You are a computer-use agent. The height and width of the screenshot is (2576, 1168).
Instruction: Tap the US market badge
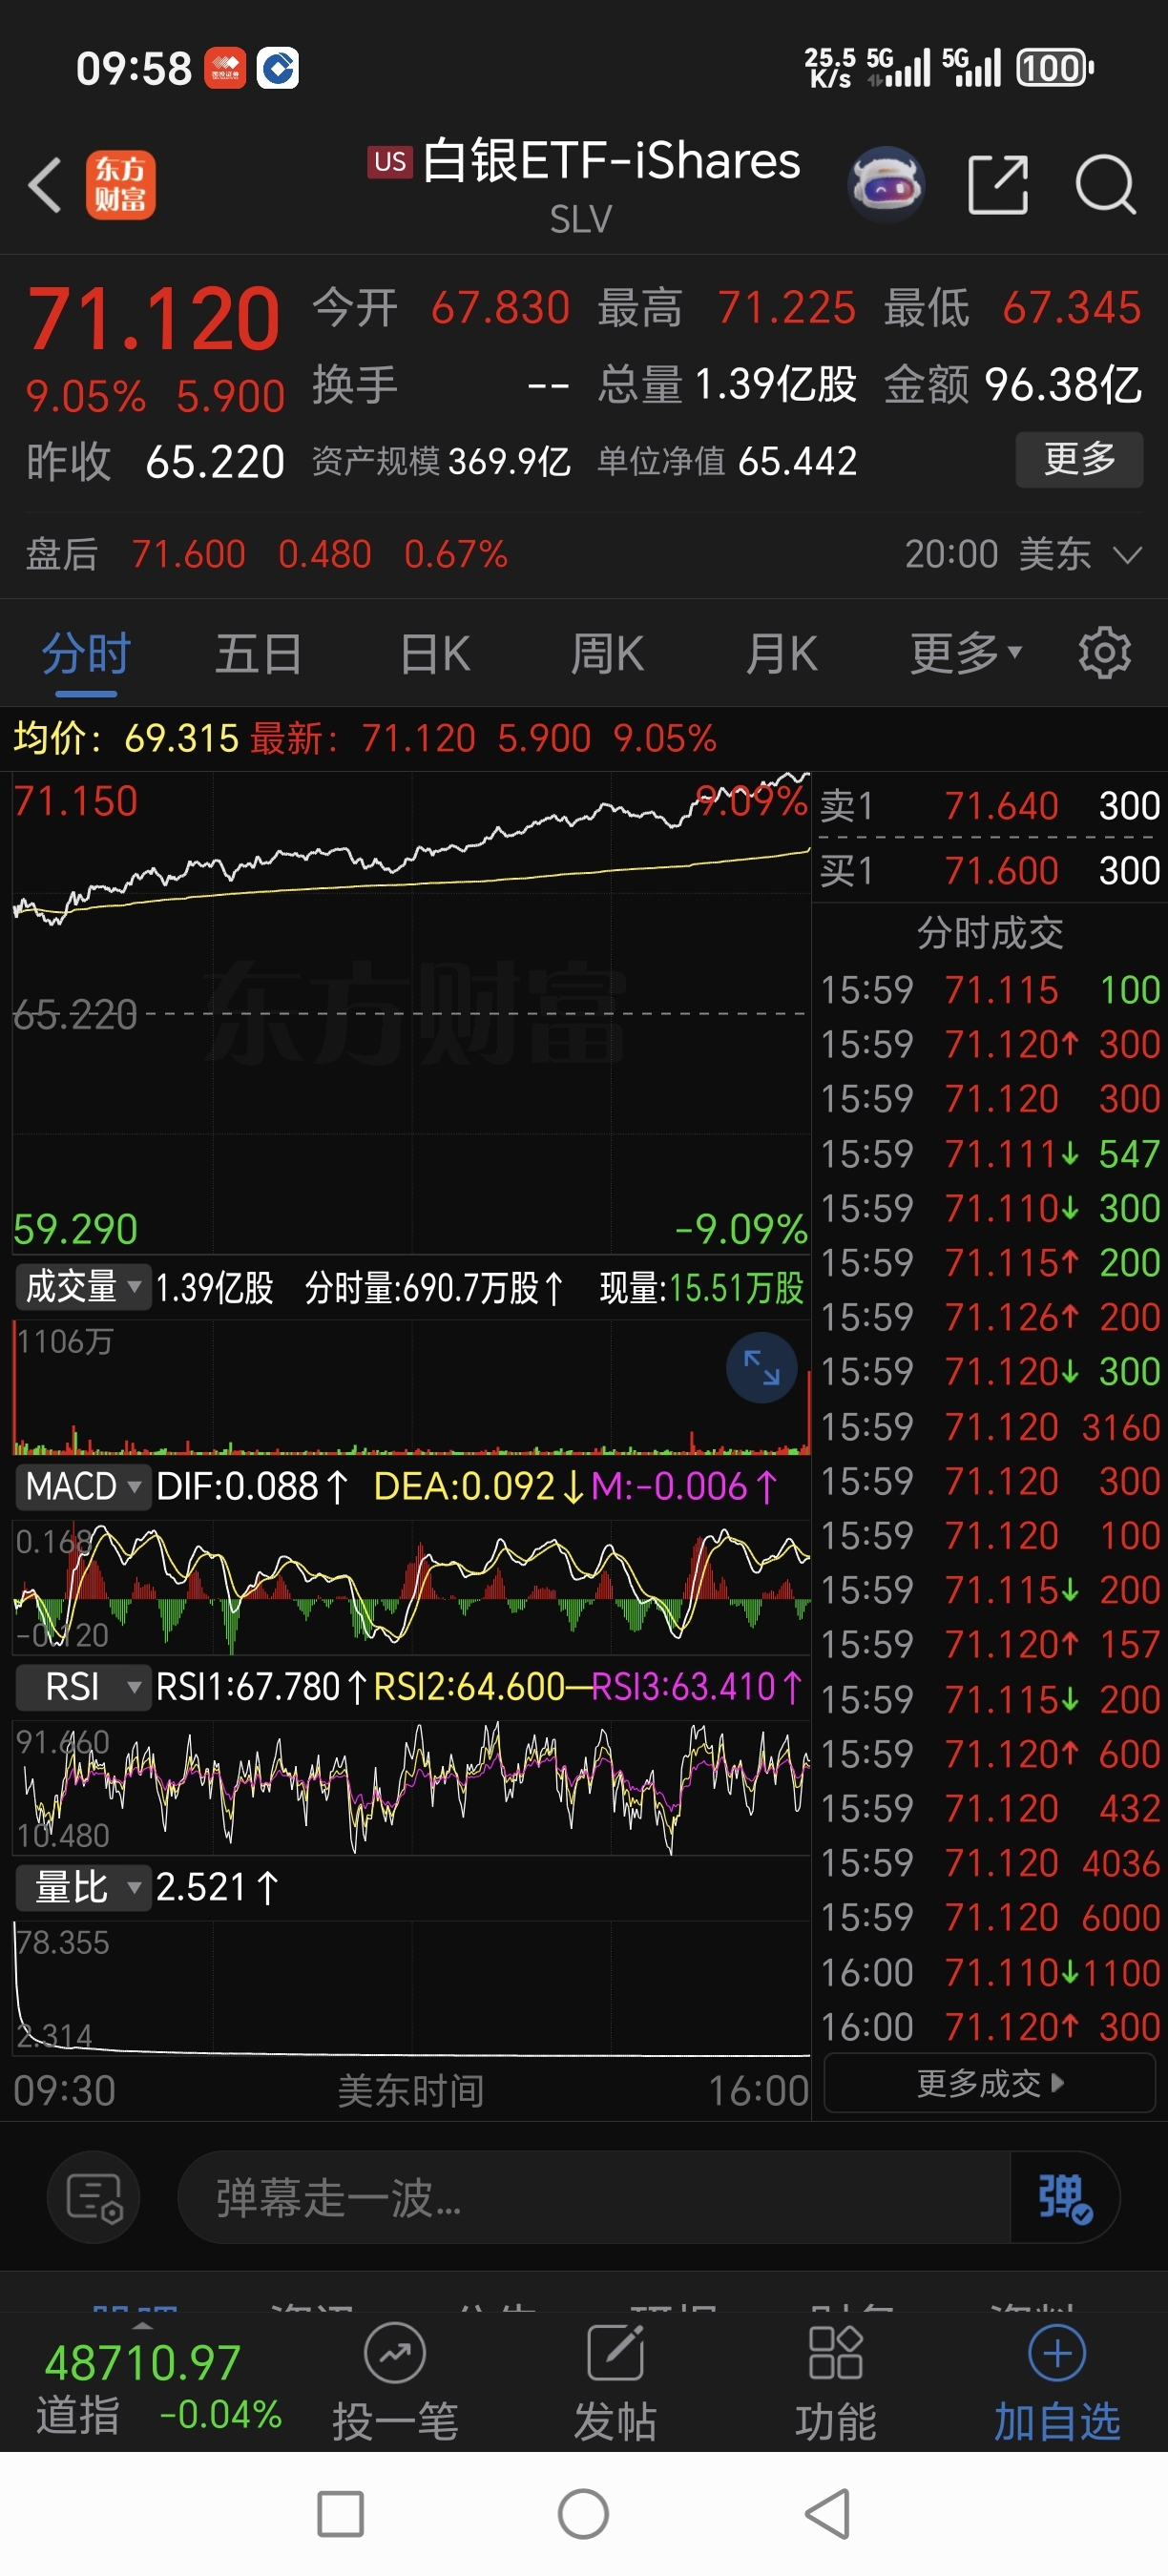click(x=390, y=162)
